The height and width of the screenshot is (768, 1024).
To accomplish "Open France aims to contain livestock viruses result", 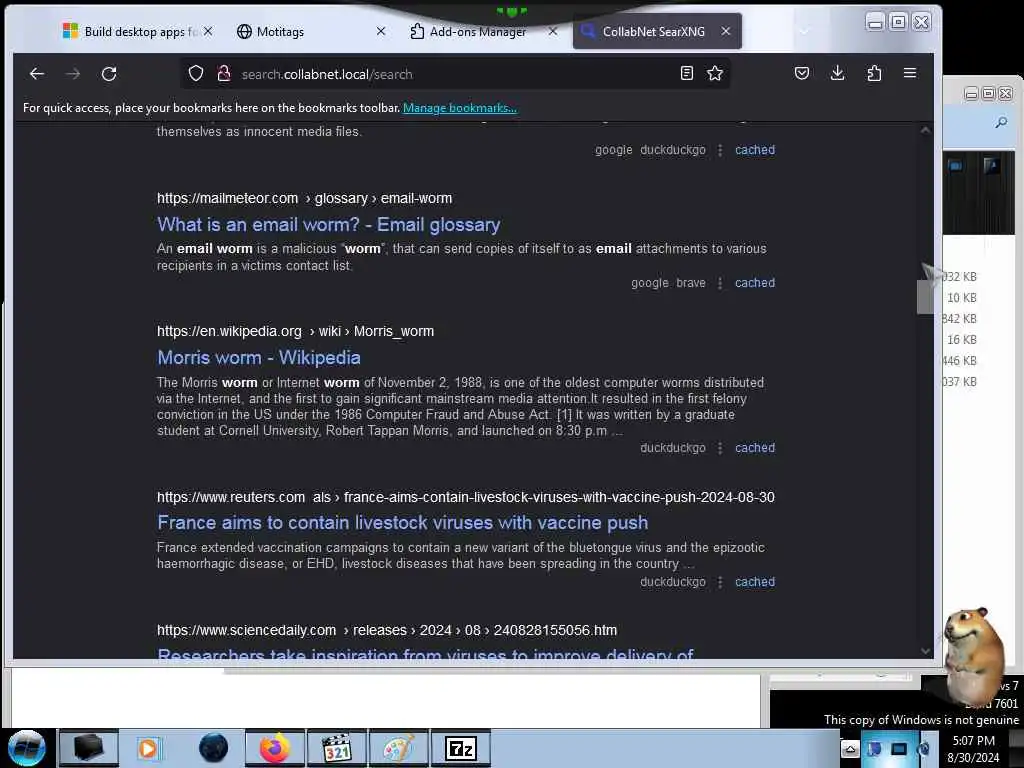I will (402, 522).
